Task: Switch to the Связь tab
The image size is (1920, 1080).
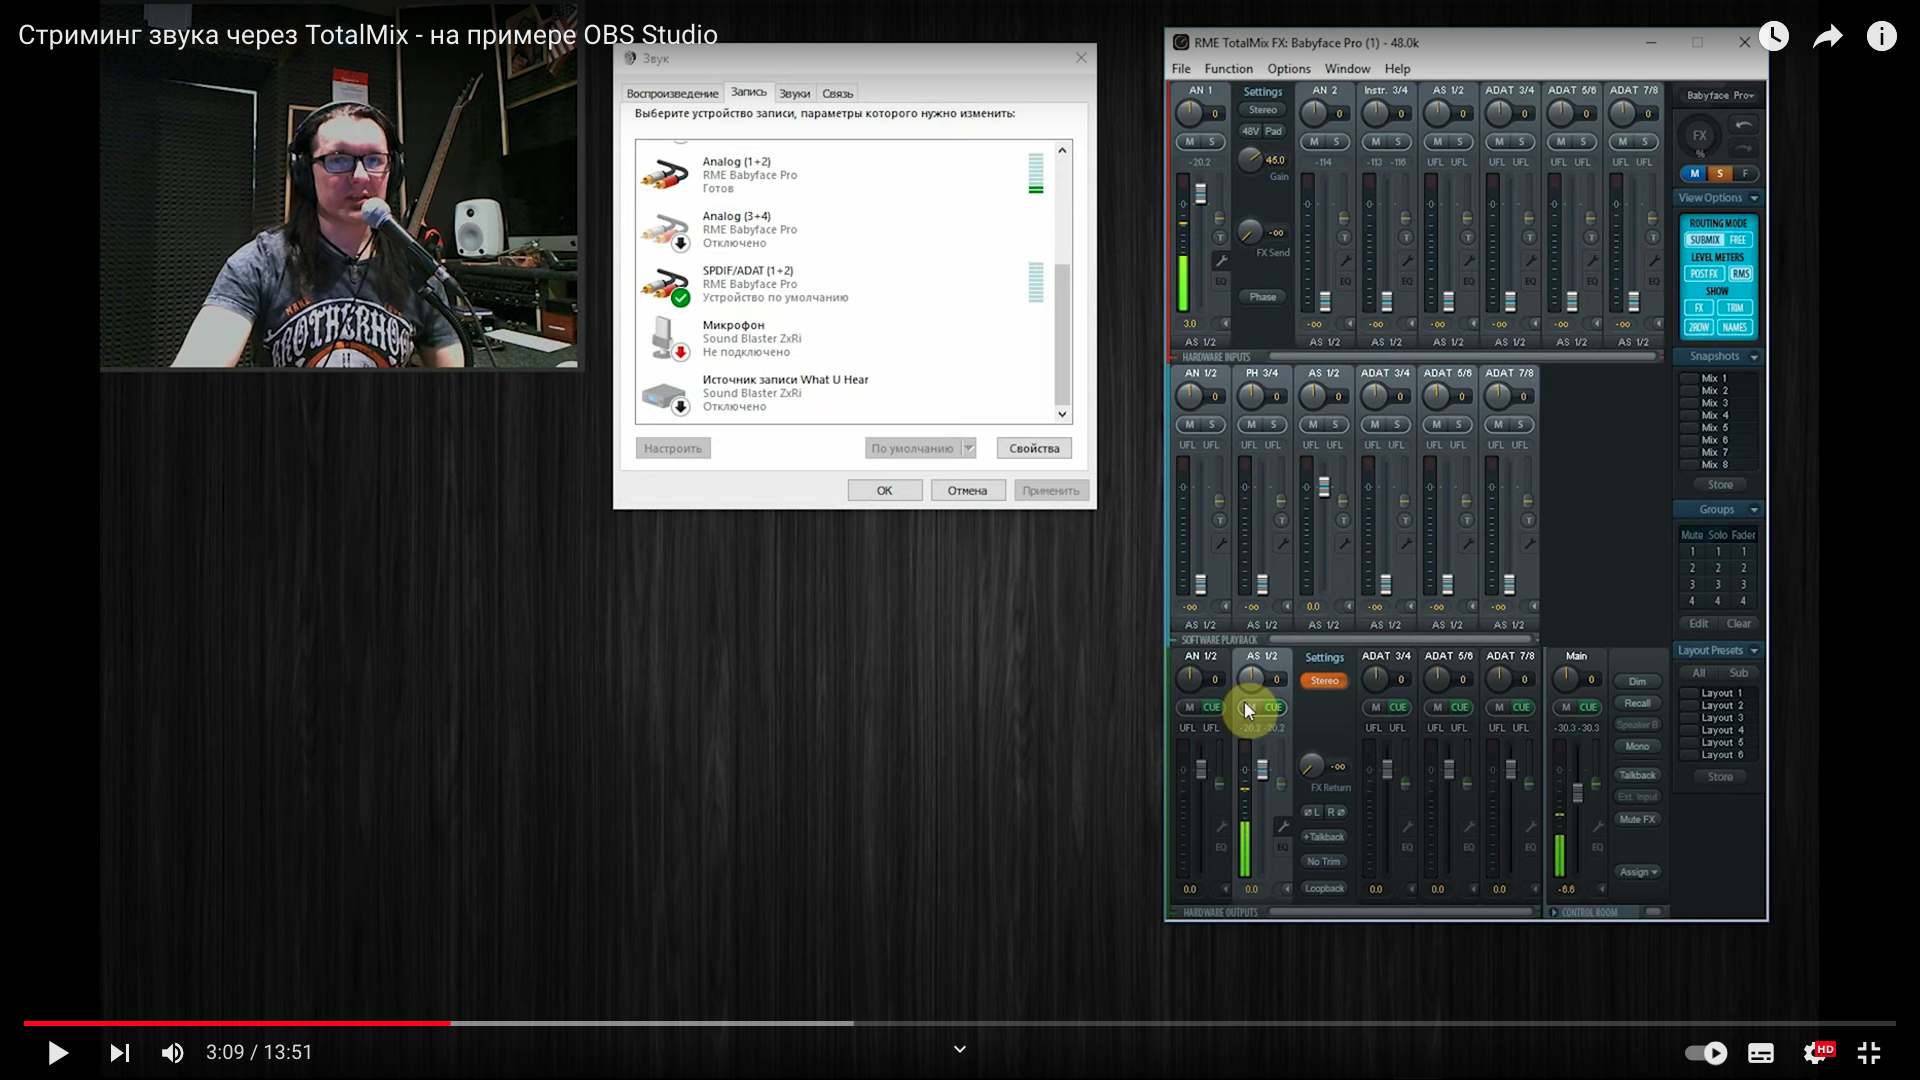Action: 837,93
